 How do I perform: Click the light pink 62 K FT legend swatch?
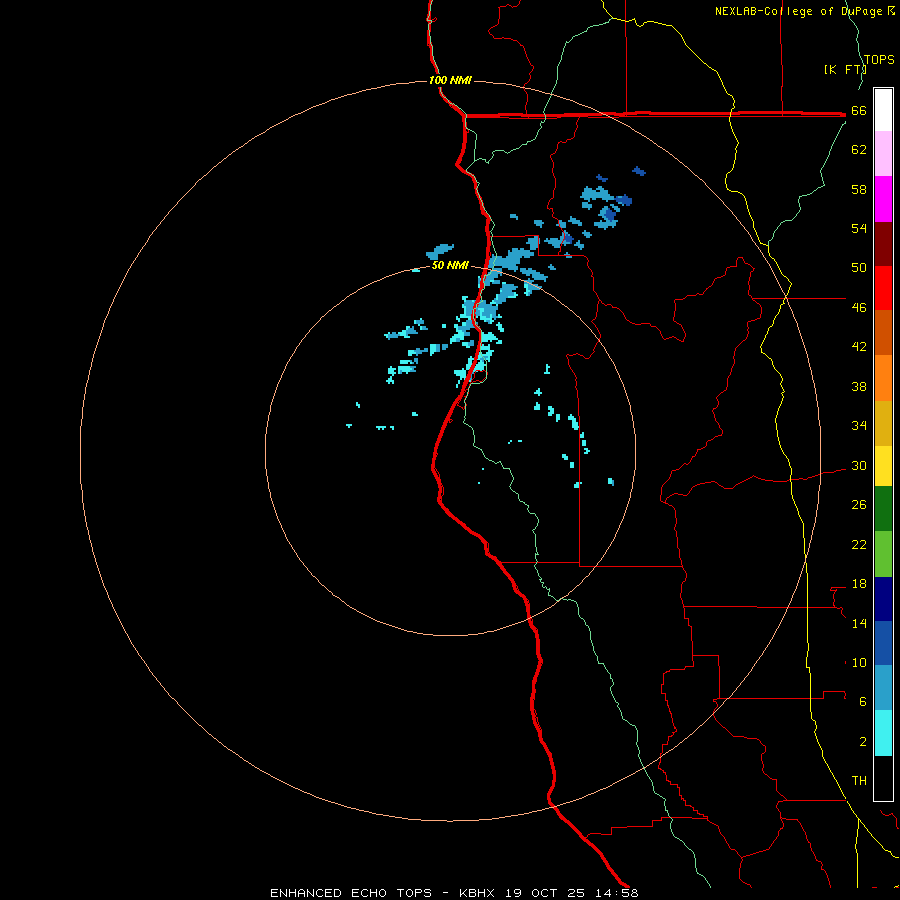click(883, 154)
